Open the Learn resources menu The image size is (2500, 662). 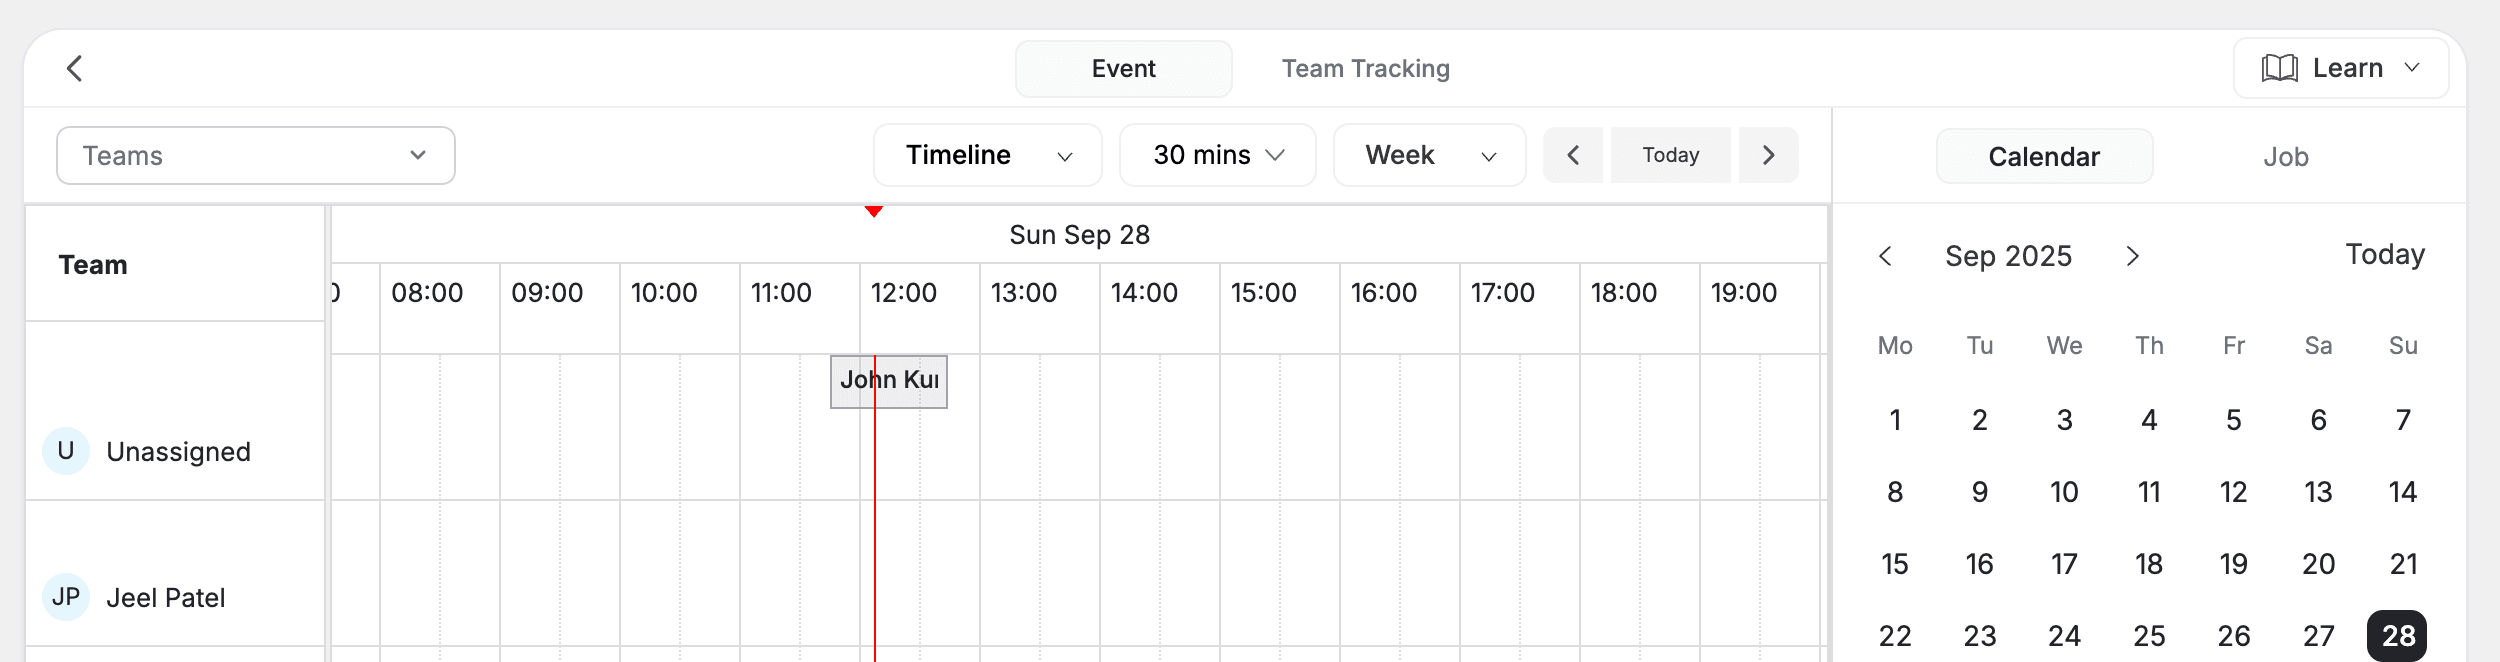2340,67
